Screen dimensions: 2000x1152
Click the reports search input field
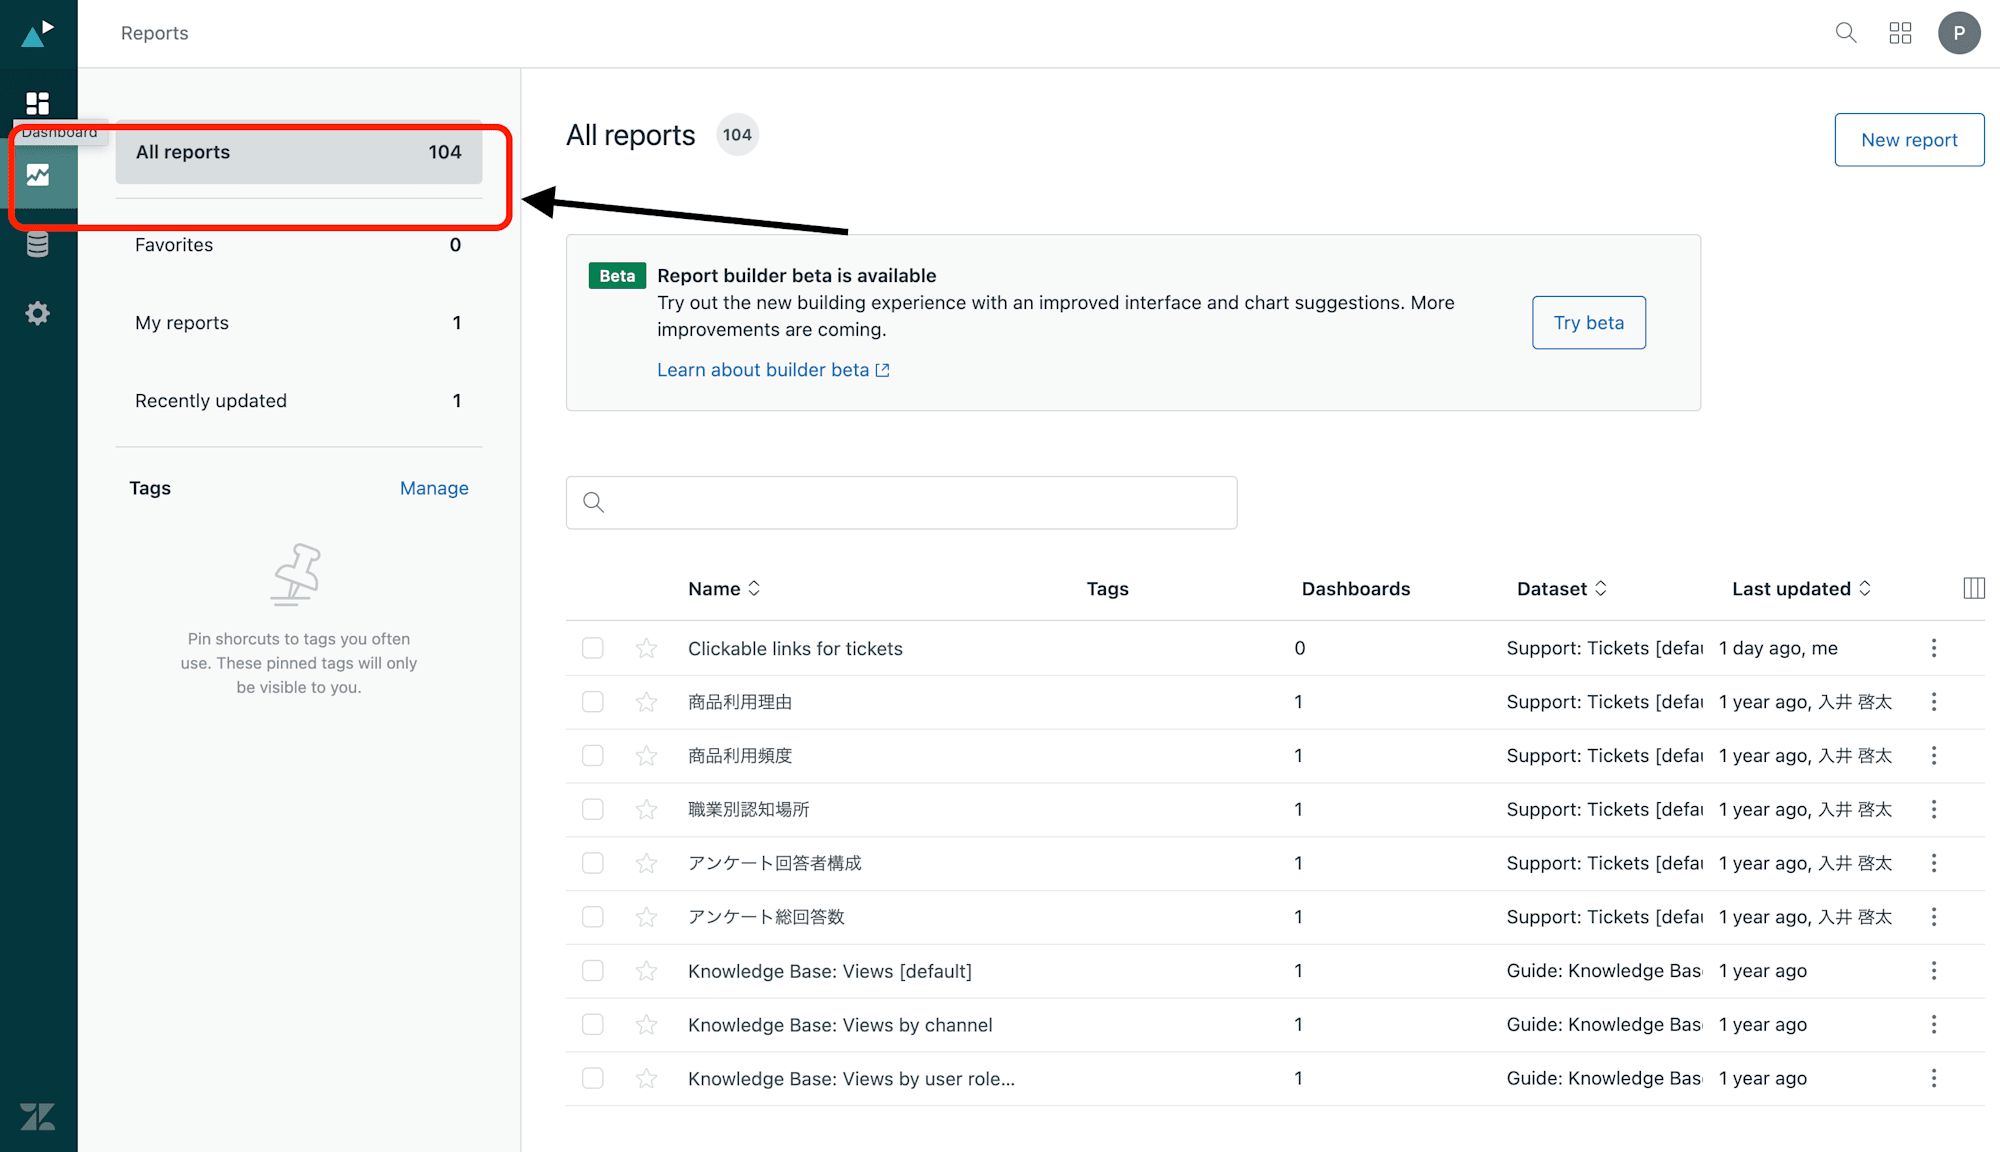901,502
